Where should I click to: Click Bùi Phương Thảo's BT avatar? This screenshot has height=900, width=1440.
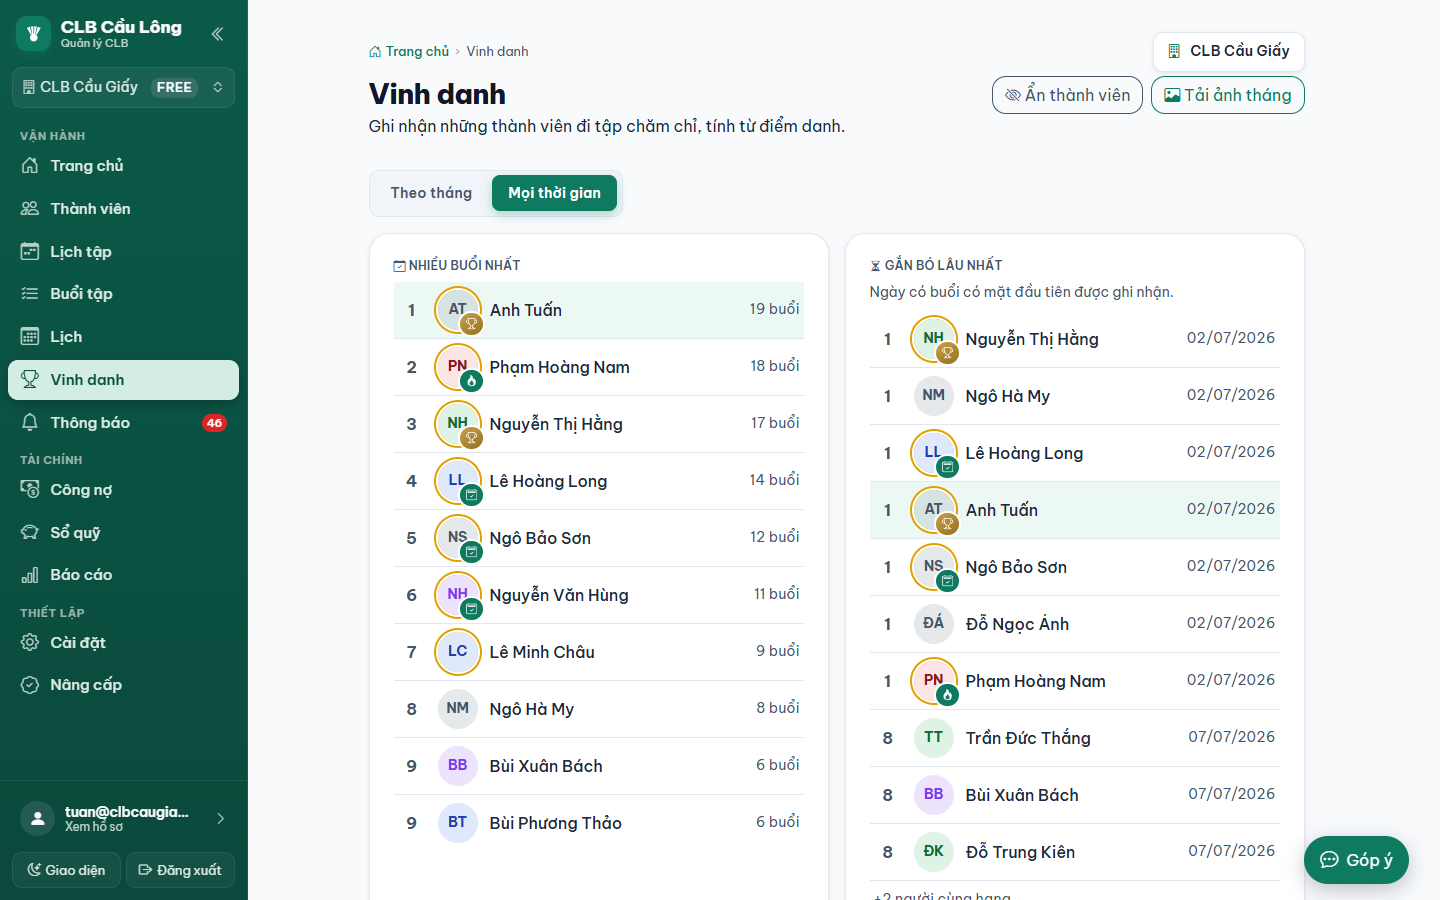pyautogui.click(x=458, y=823)
